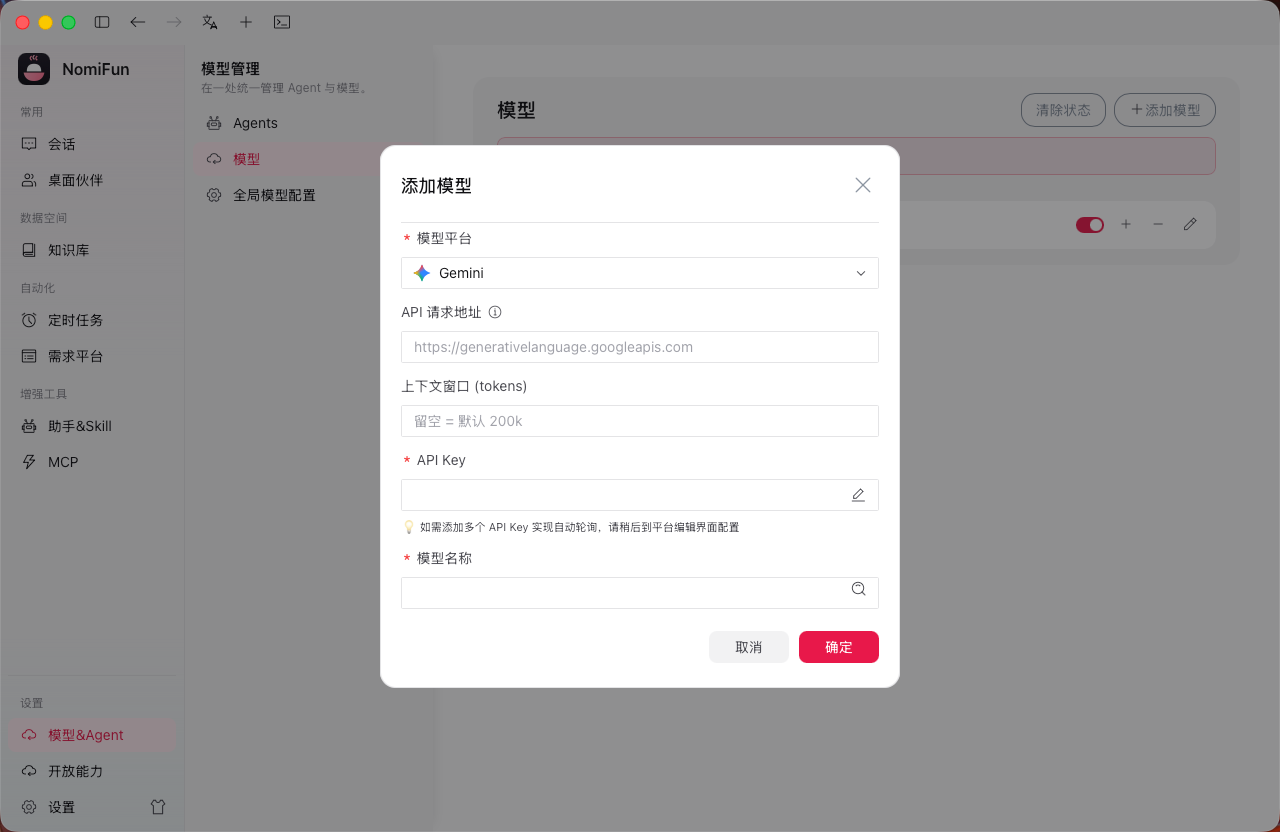Click the 模型名称 search icon

858,589
